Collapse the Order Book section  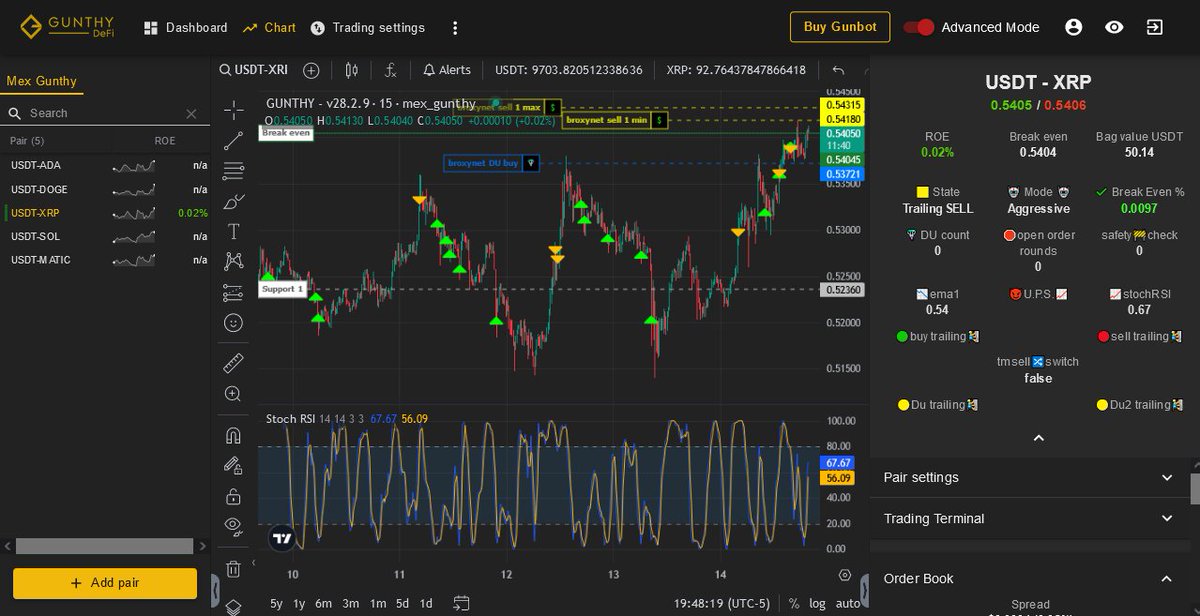click(x=1030, y=578)
